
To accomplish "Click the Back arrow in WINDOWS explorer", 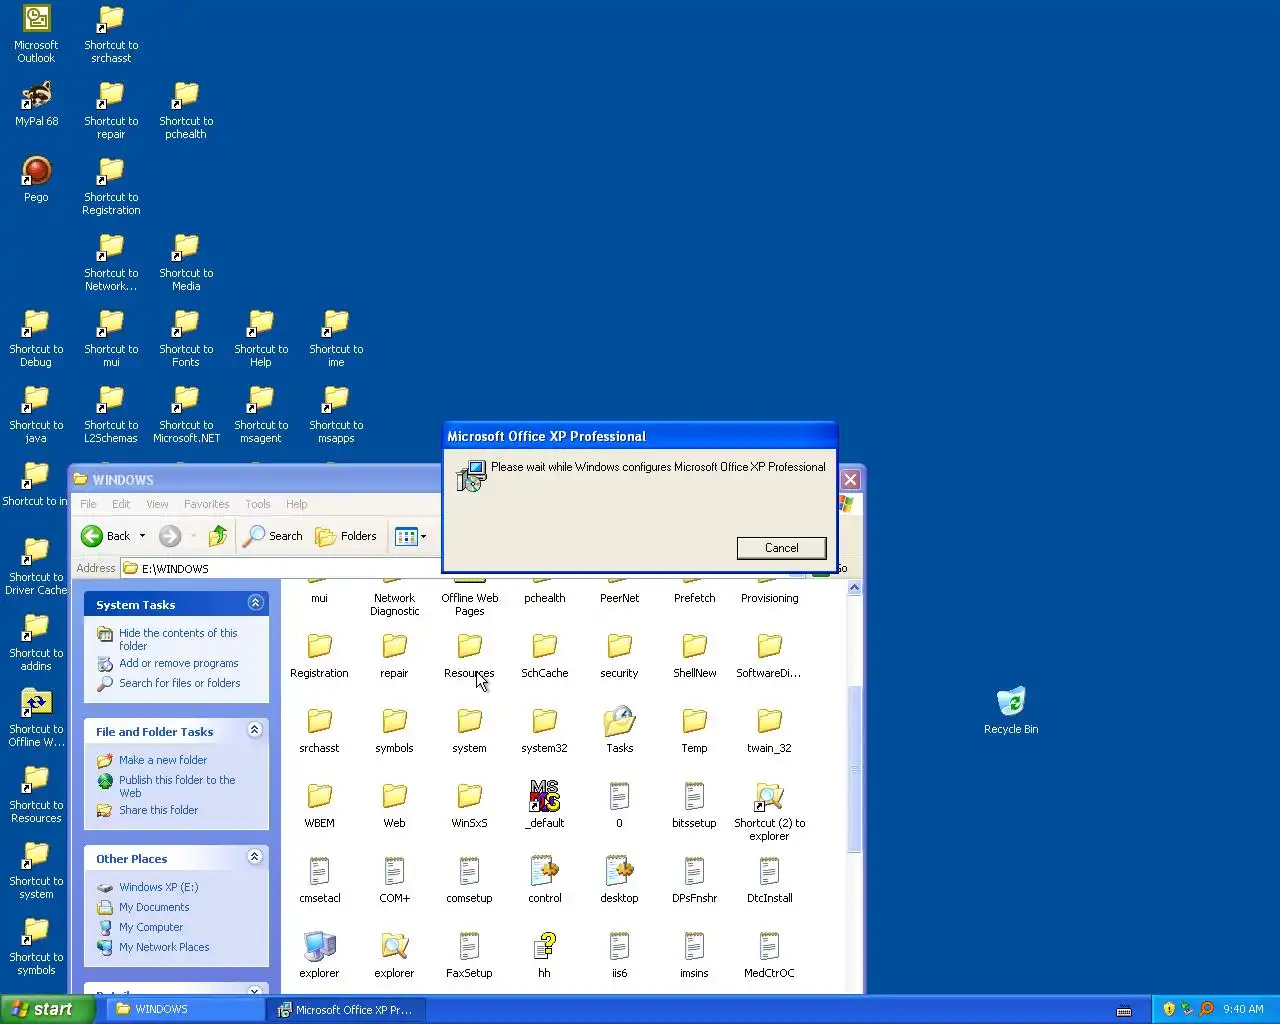I will pos(106,536).
